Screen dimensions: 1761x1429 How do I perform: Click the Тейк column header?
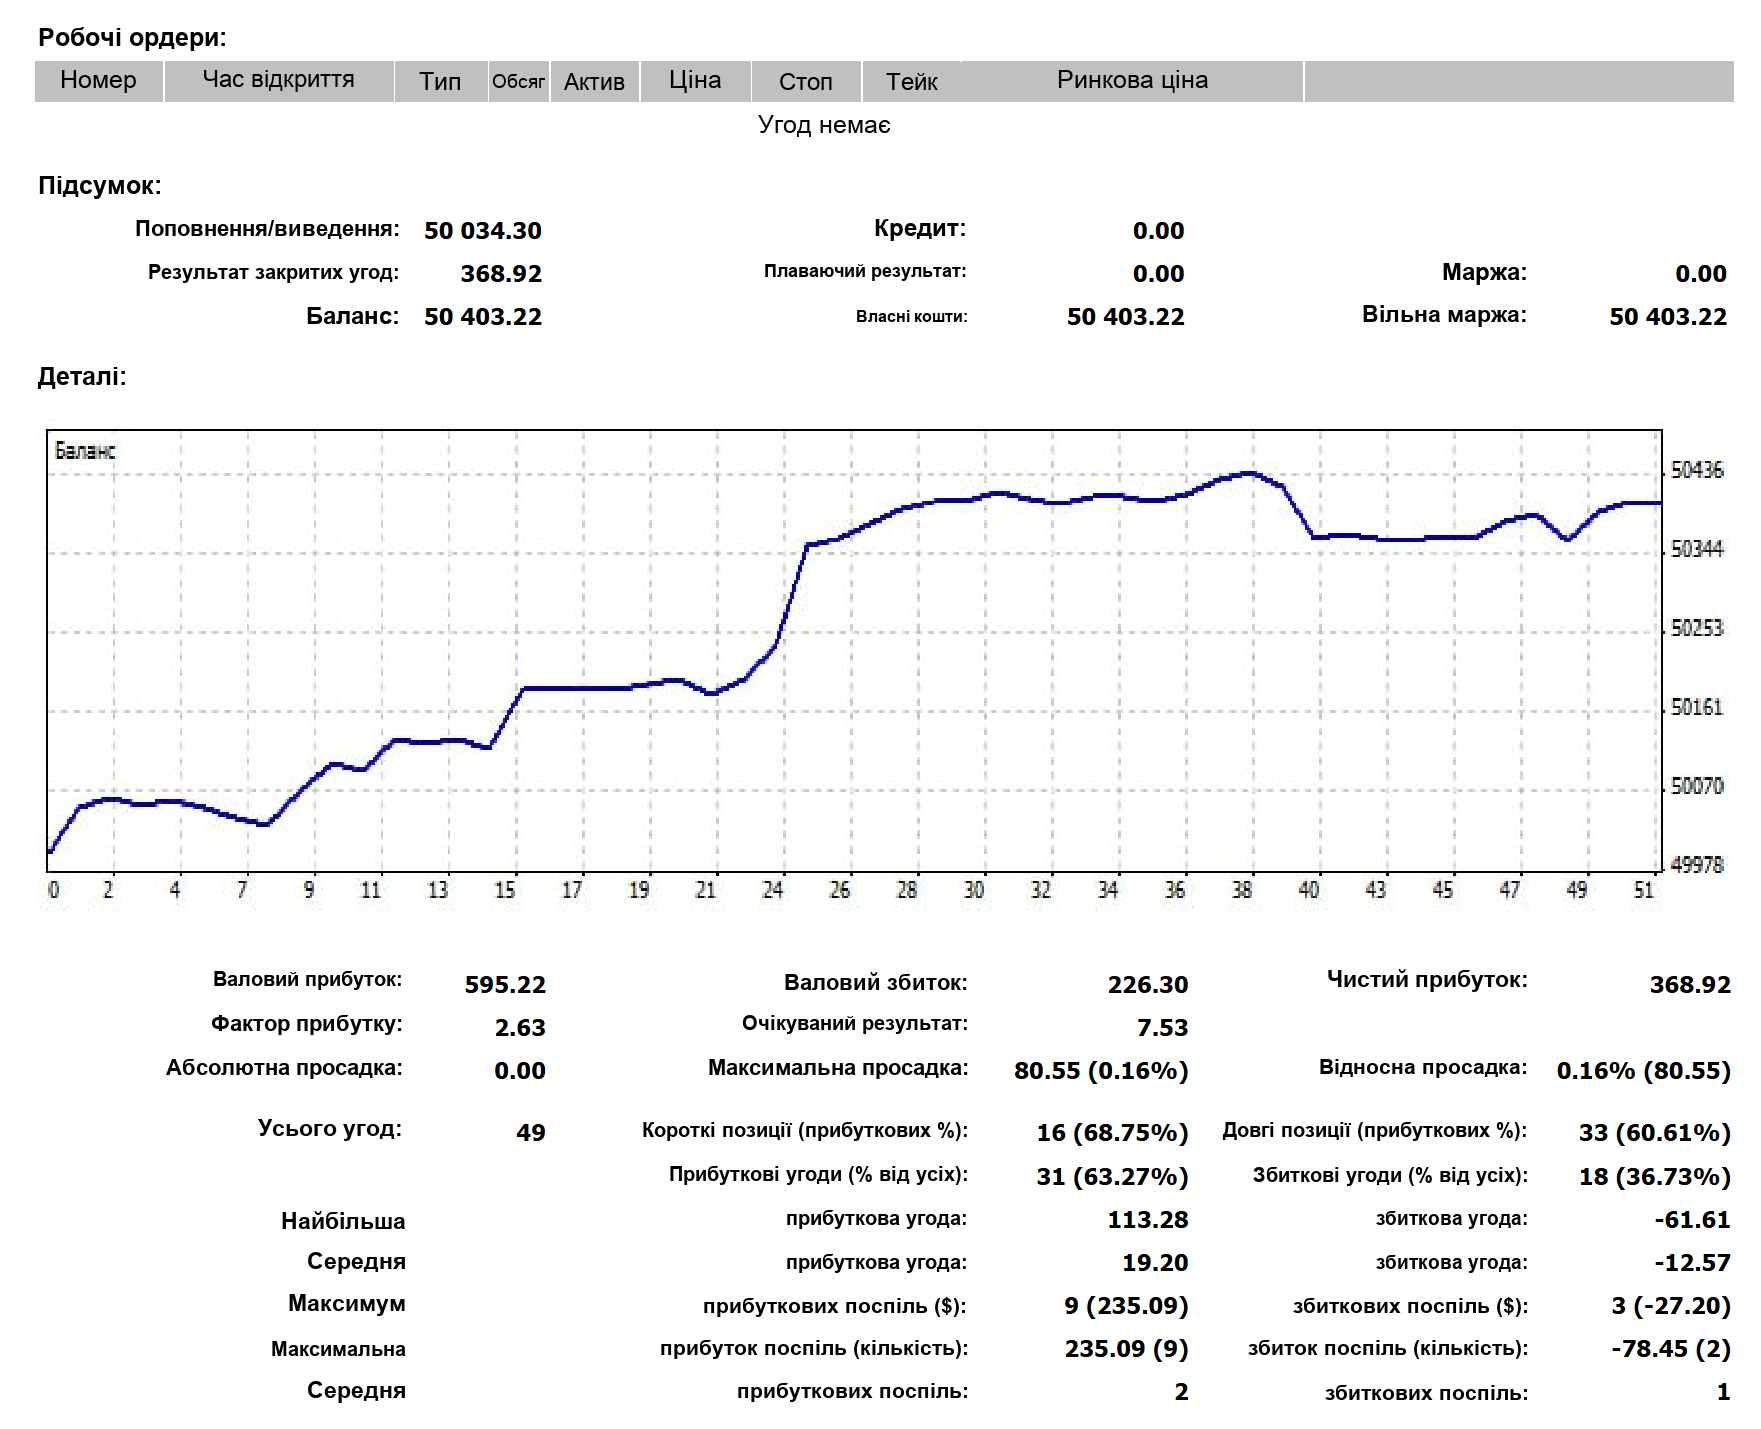911,81
